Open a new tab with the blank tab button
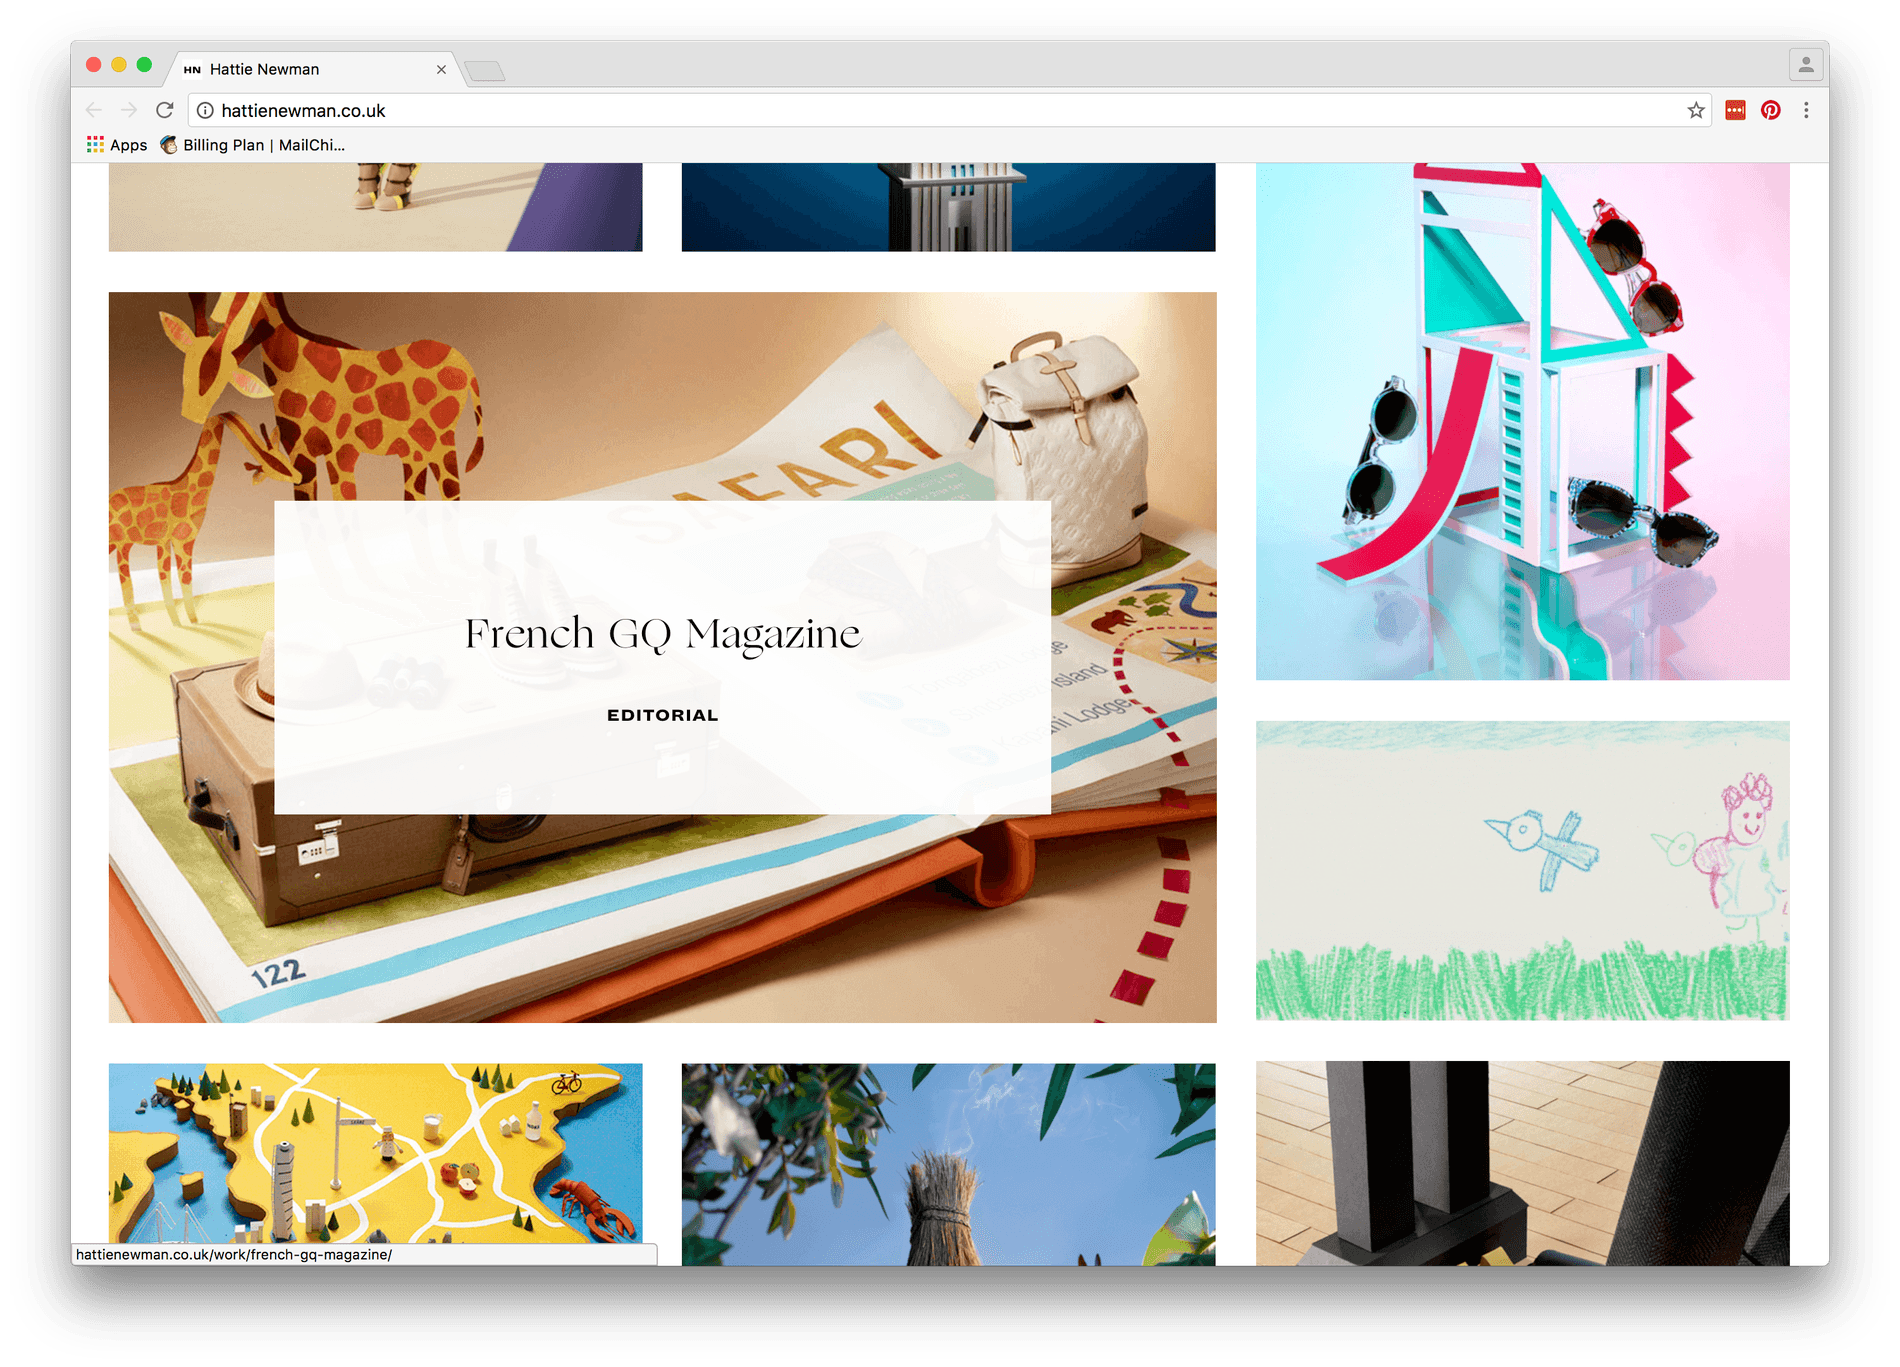This screenshot has height=1367, width=1900. point(485,71)
